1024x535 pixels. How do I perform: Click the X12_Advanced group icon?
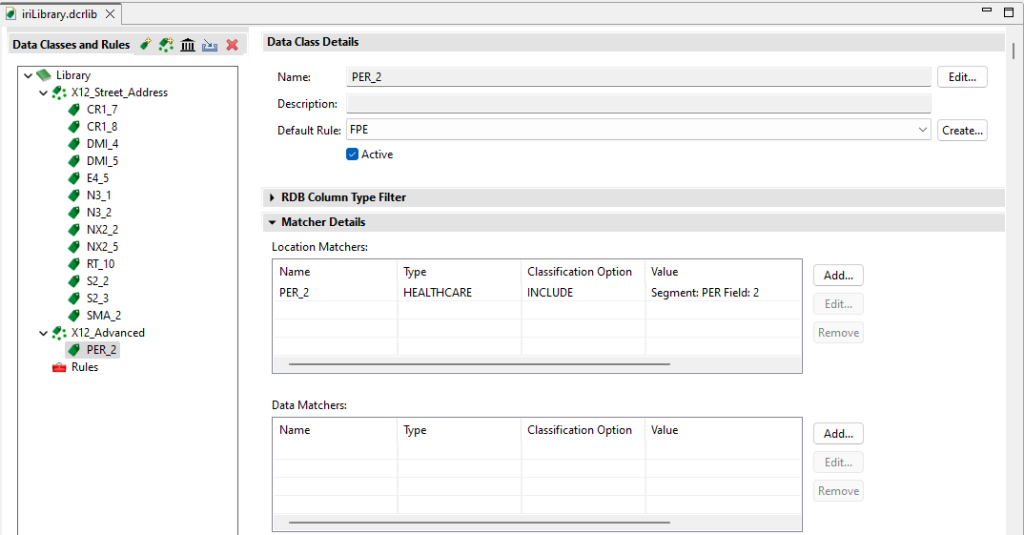coord(59,333)
